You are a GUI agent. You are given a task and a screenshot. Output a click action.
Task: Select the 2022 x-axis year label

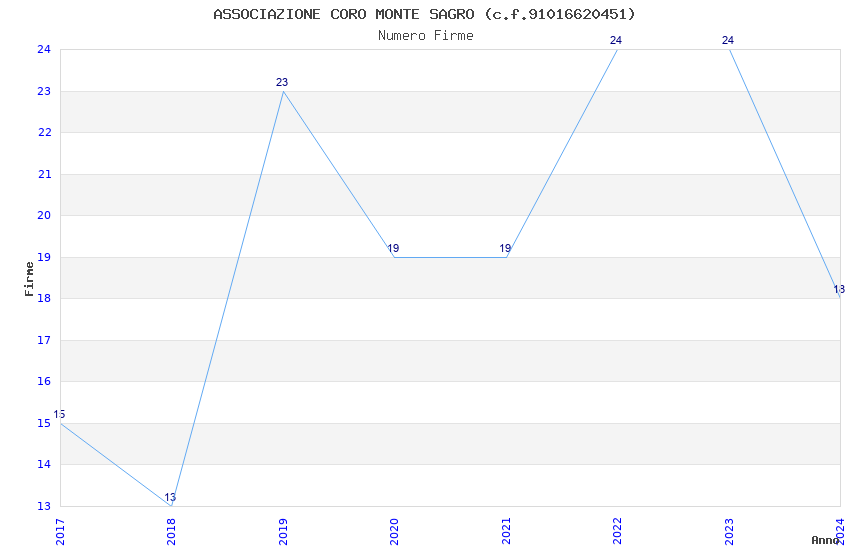617,532
